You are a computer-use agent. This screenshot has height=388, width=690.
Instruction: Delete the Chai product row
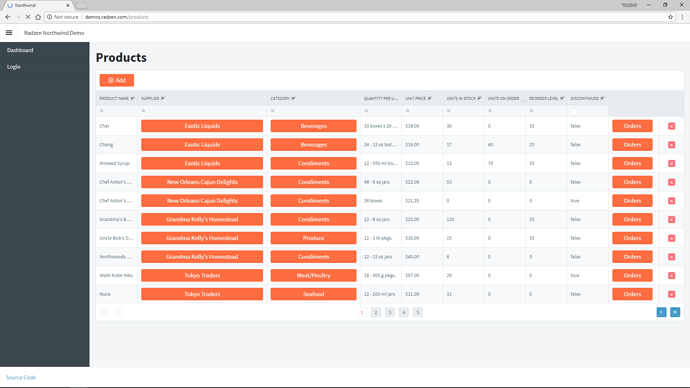(x=672, y=126)
